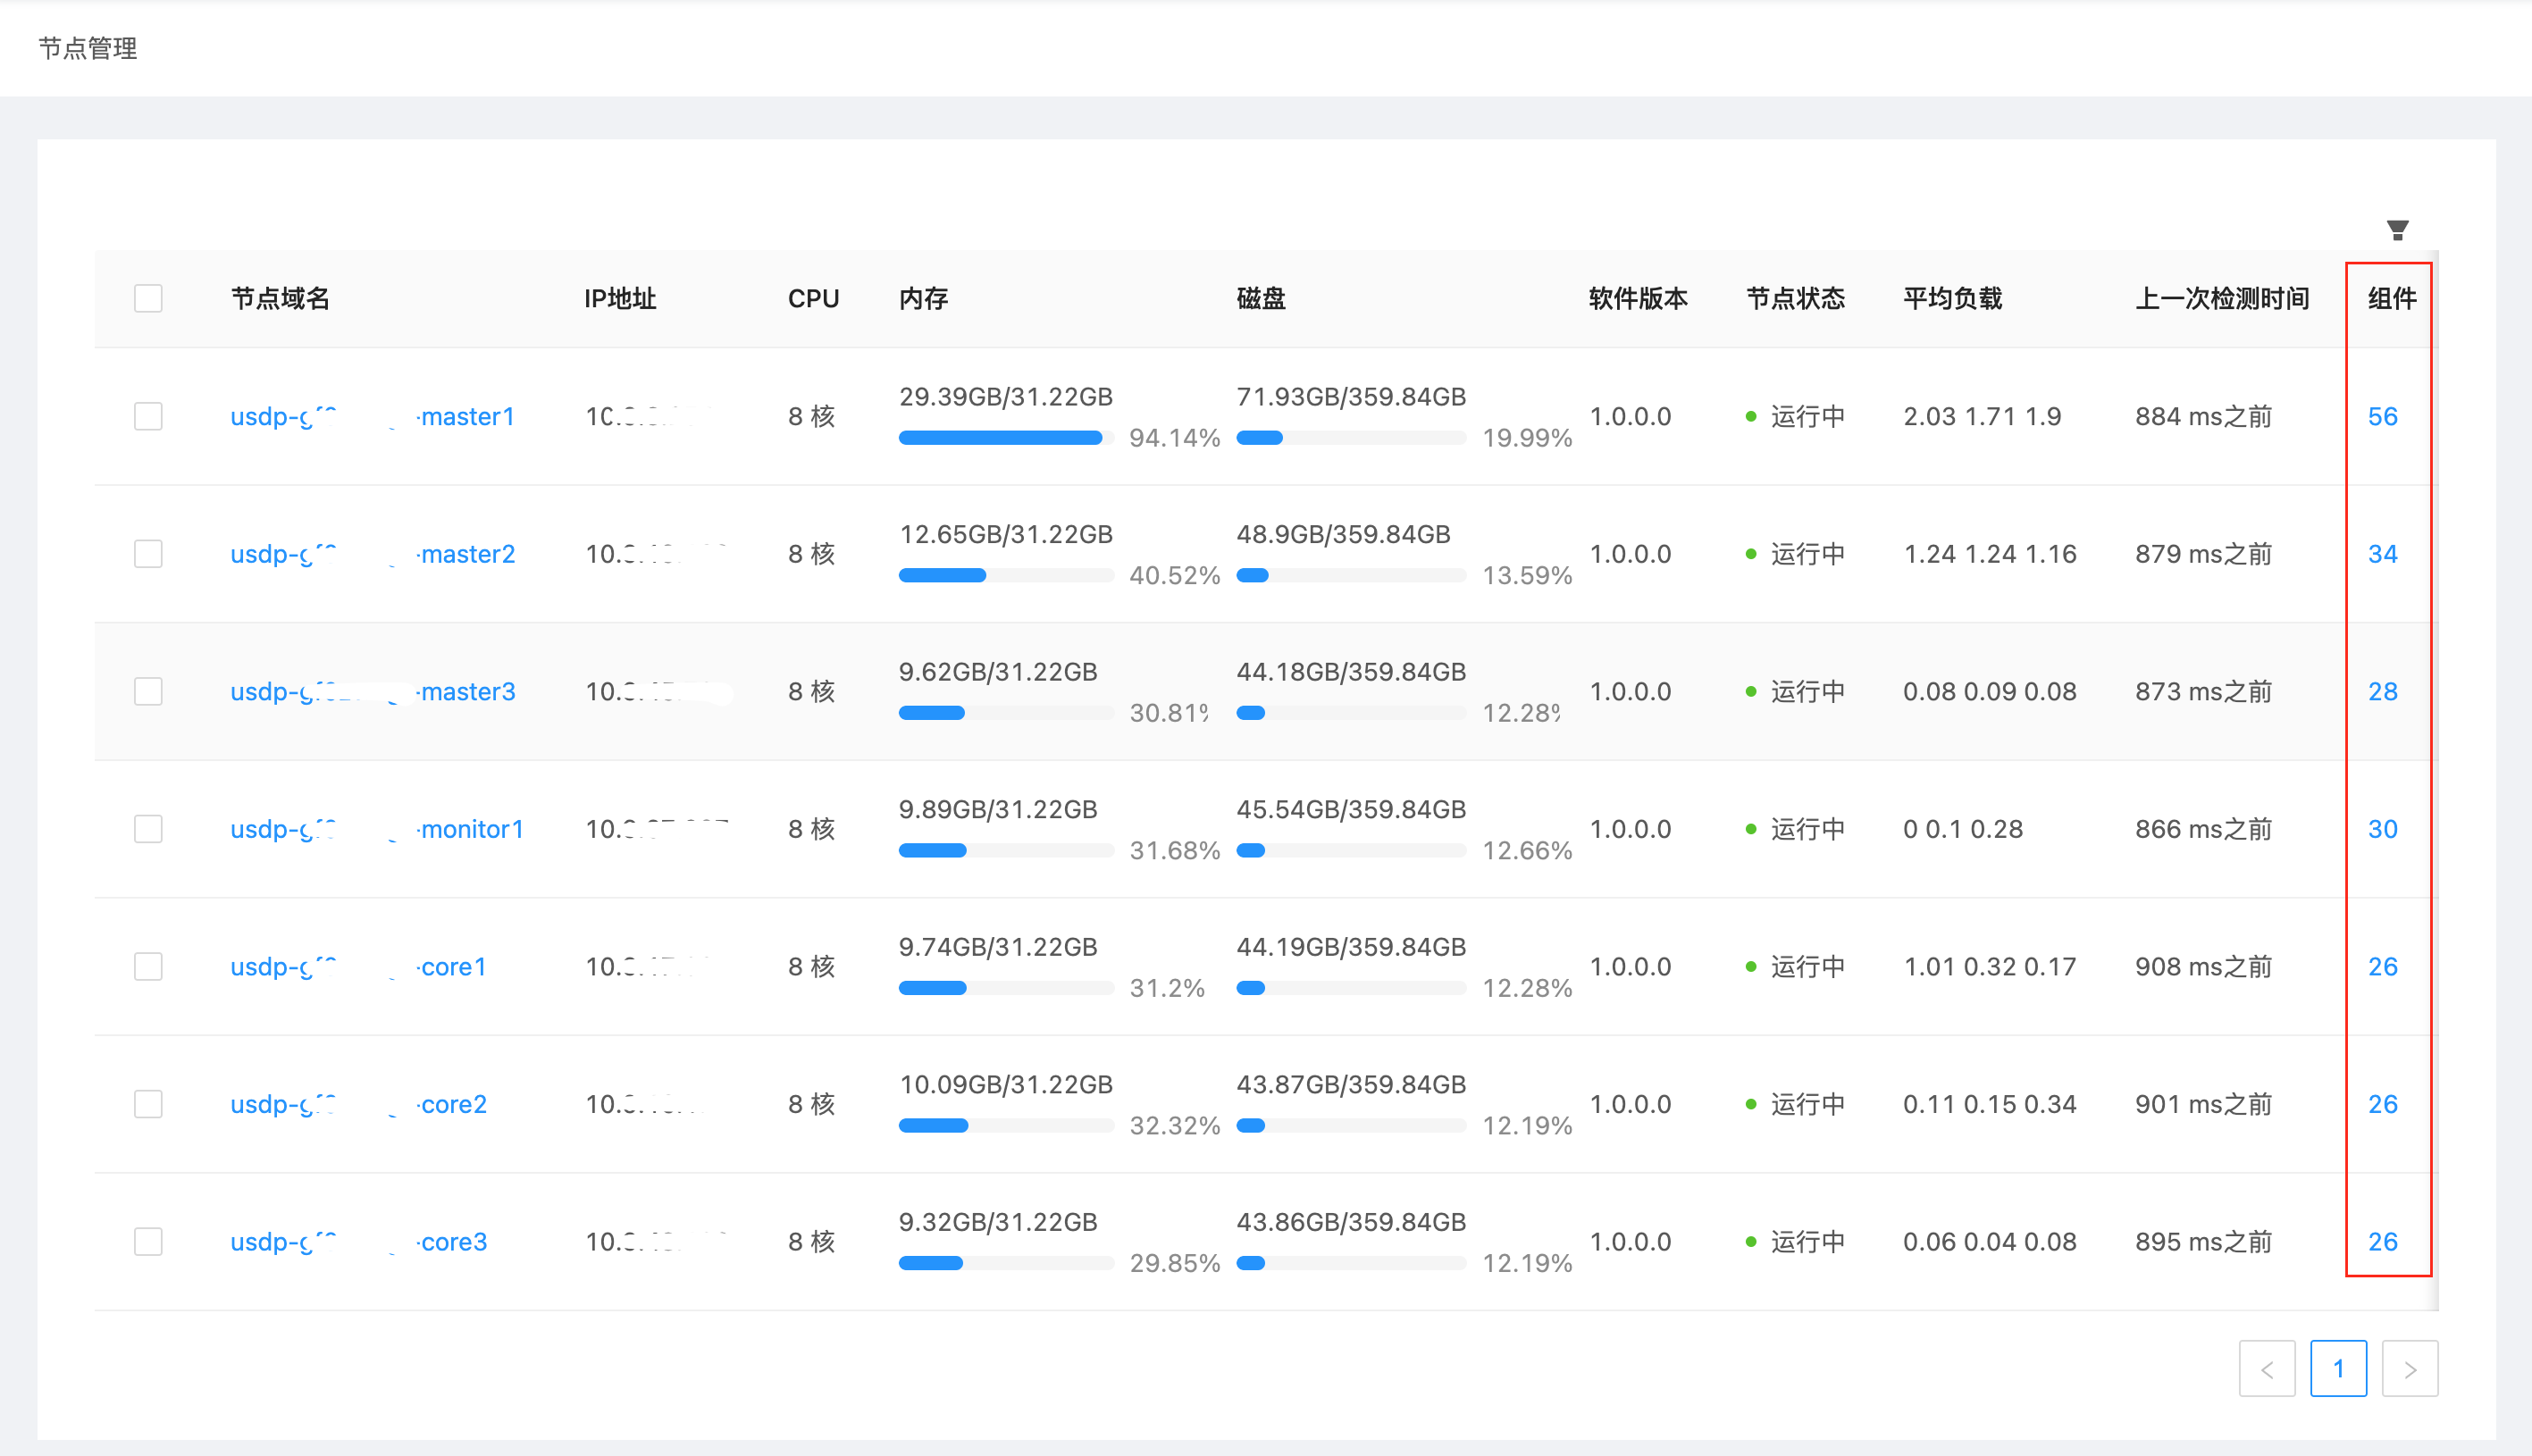Click the load value 2.03 1.71 1.9
Viewport: 2532px width, 1456px height.
tap(1982, 416)
